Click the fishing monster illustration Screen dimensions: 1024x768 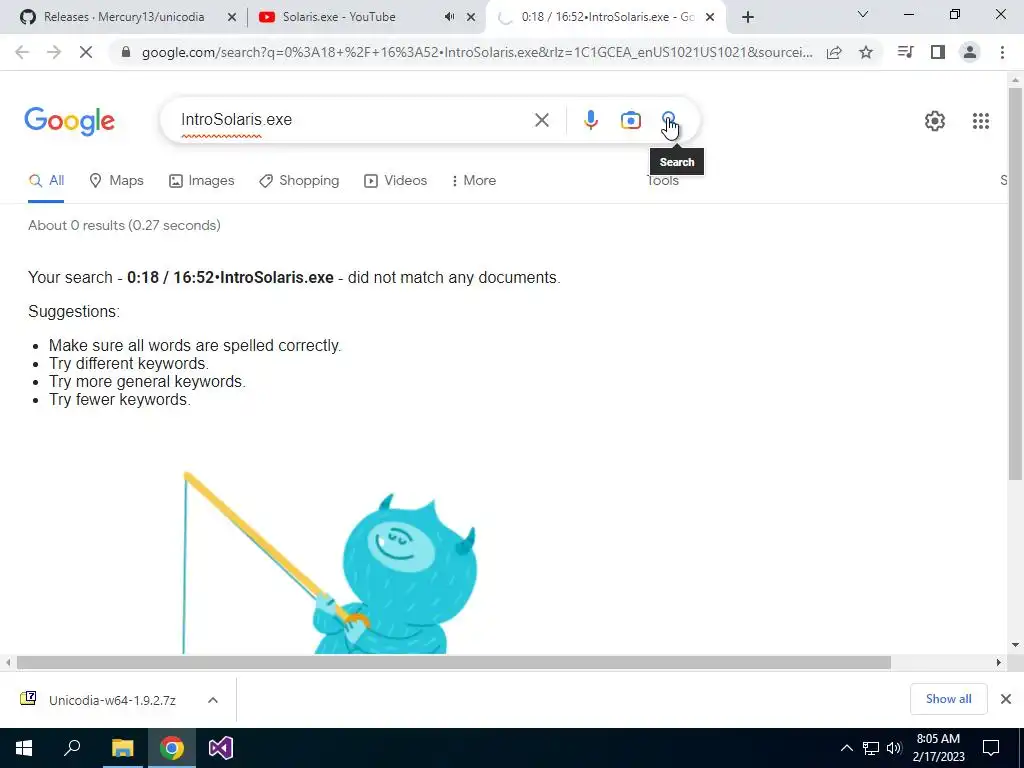330,563
